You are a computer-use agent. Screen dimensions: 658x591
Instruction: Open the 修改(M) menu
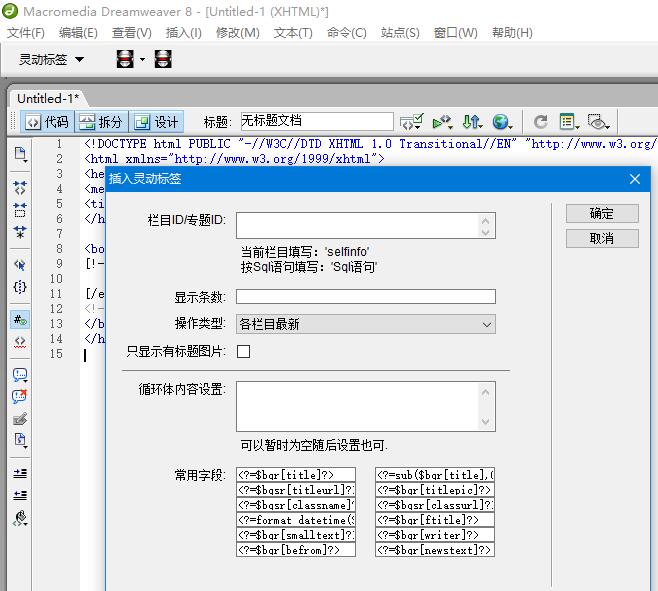click(238, 33)
